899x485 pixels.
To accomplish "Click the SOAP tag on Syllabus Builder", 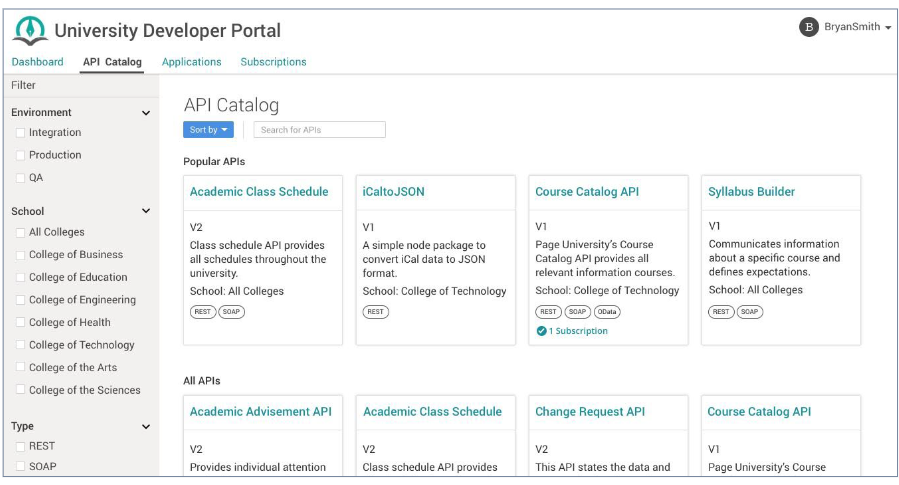I will [750, 312].
